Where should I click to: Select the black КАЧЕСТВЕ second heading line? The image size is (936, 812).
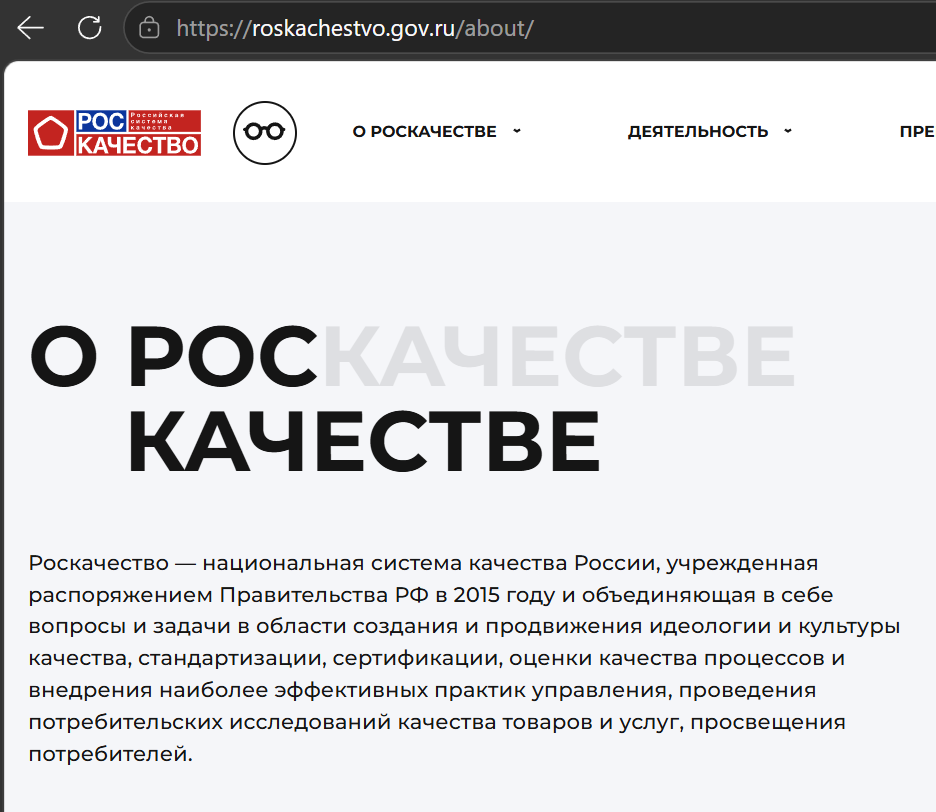(364, 441)
